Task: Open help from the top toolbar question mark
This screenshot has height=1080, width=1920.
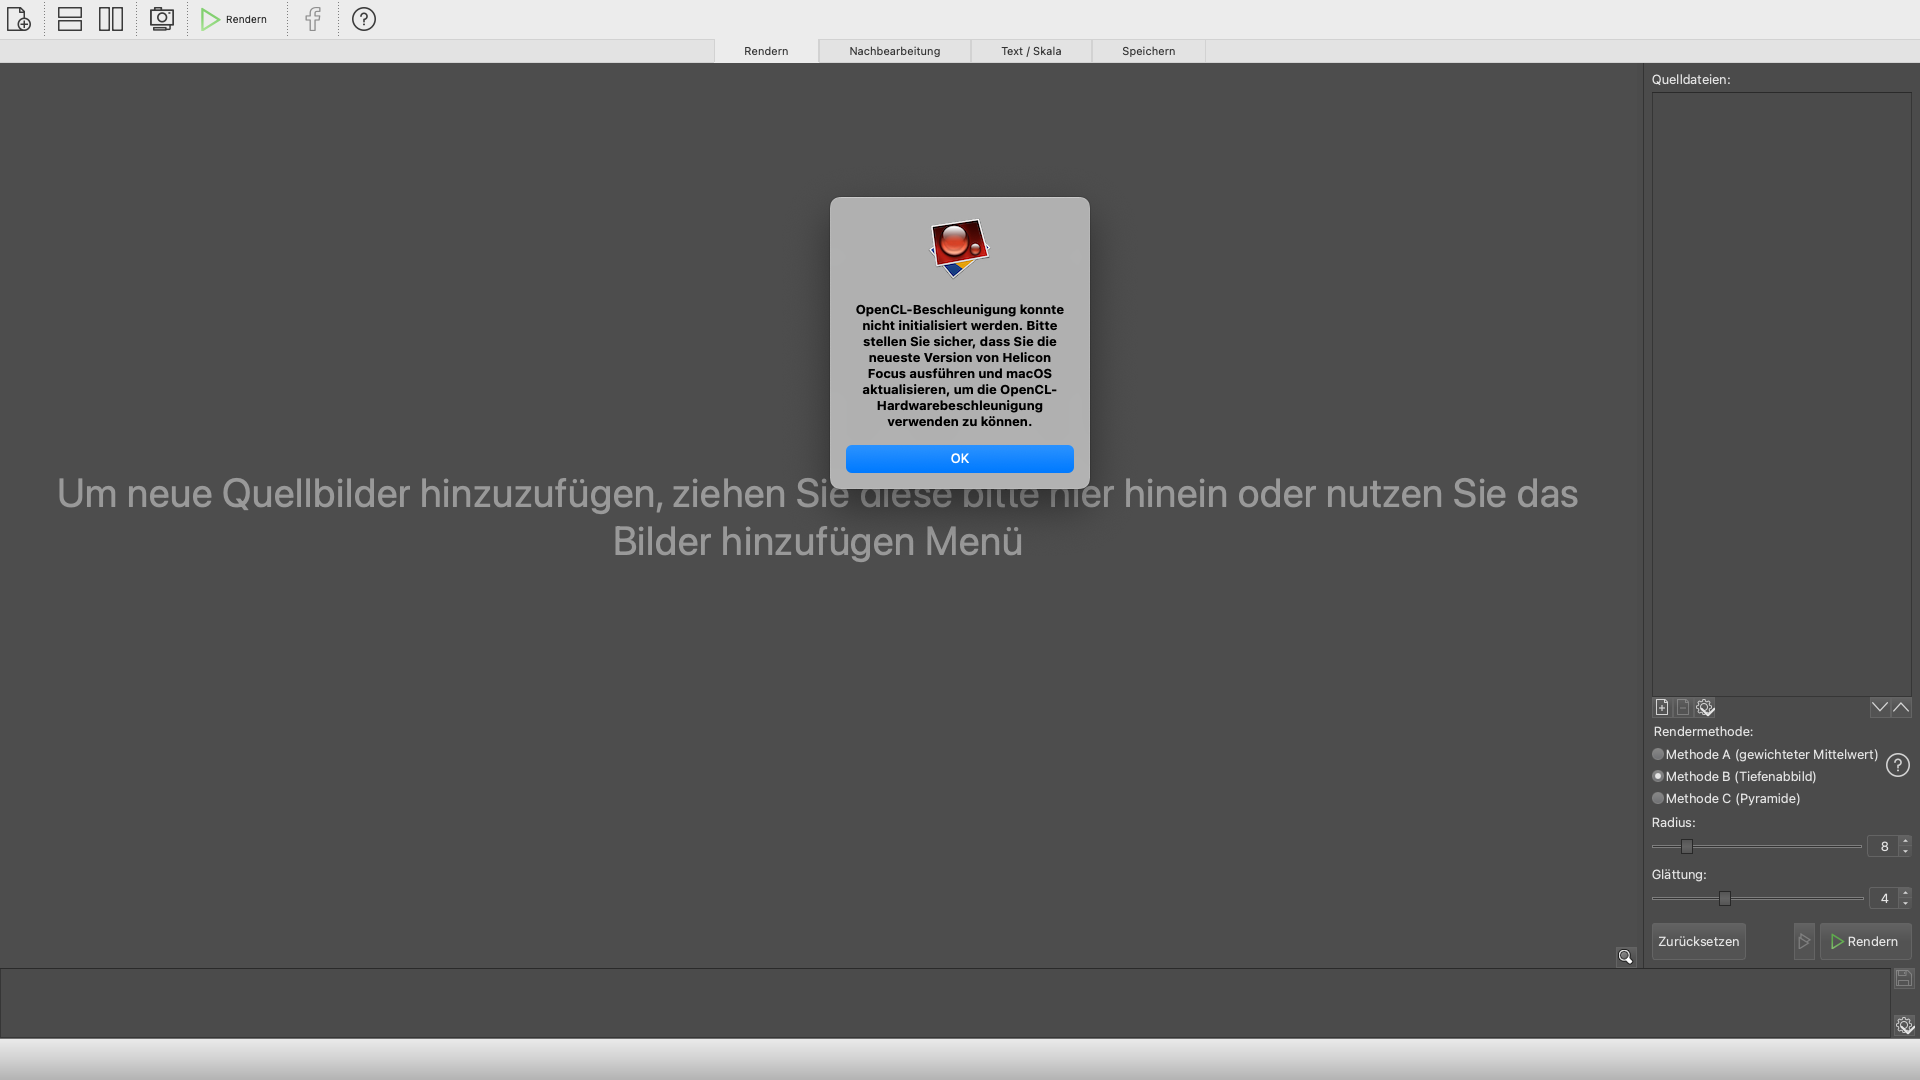Action: point(364,19)
